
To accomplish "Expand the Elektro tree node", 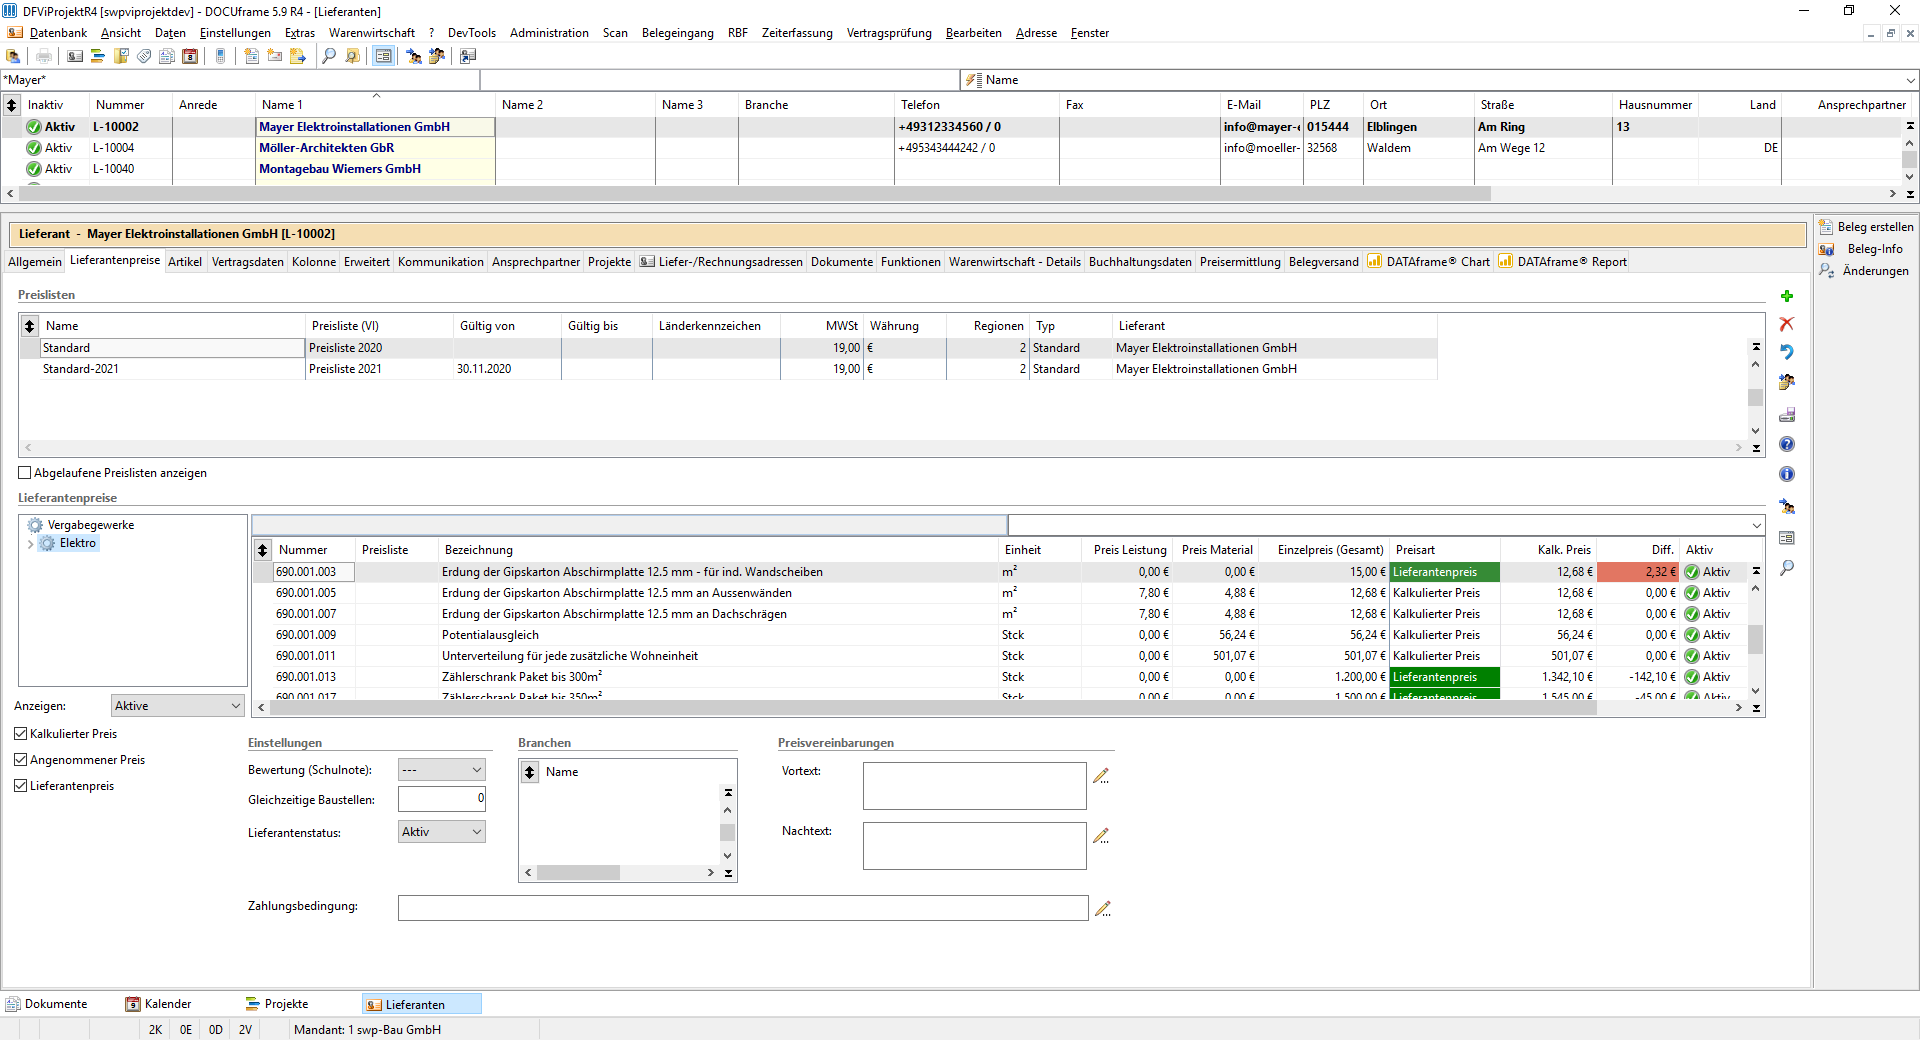I will click(x=30, y=544).
